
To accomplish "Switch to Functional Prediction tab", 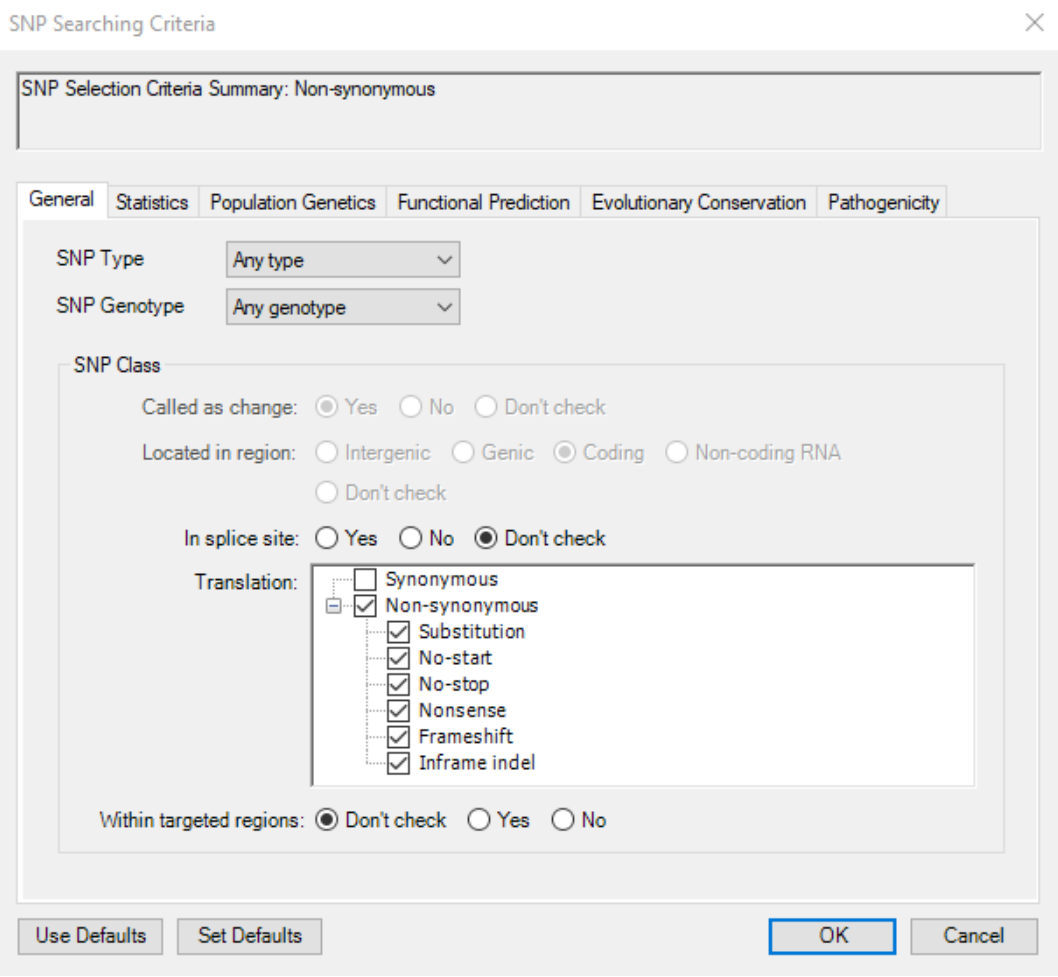I will [x=483, y=202].
